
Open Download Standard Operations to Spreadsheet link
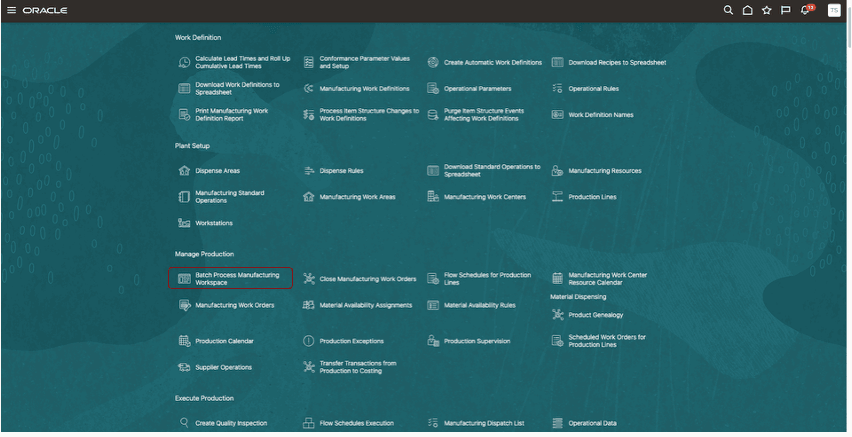492,171
